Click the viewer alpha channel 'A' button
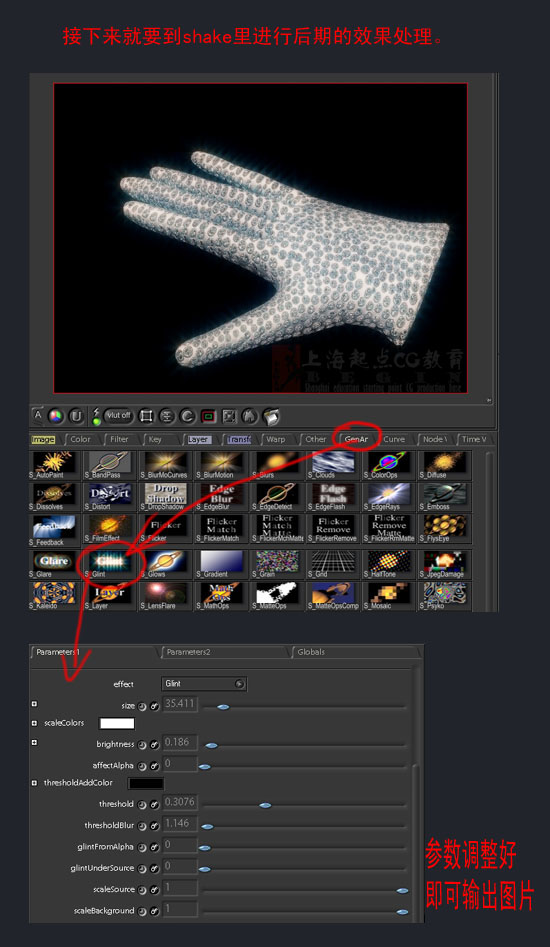Viewport: 550px width, 947px height. click(x=37, y=415)
